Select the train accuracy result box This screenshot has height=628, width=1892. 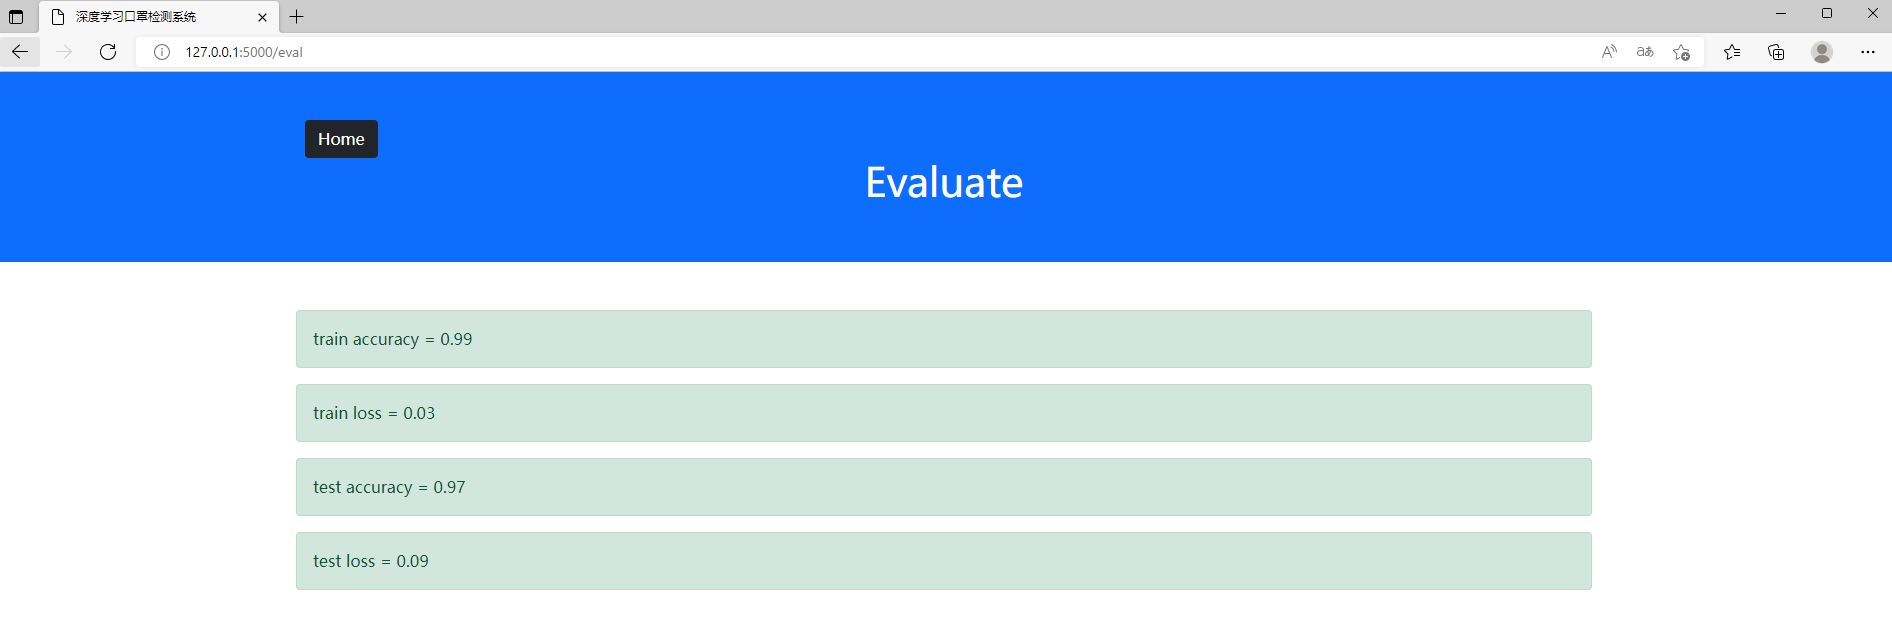point(943,339)
